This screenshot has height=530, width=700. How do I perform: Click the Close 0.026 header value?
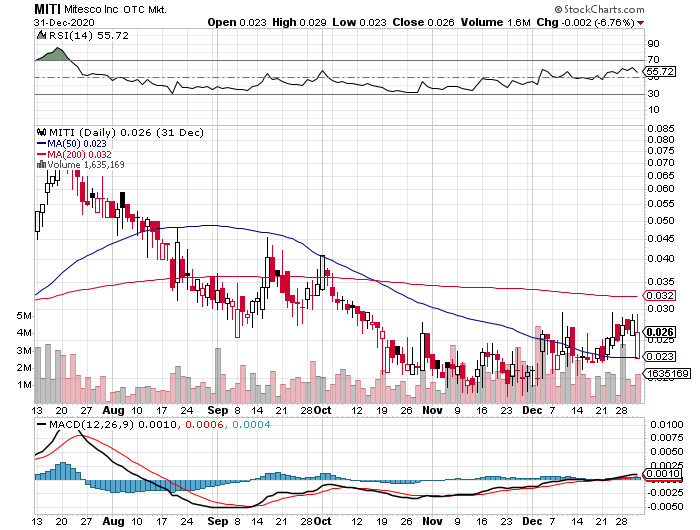click(423, 22)
